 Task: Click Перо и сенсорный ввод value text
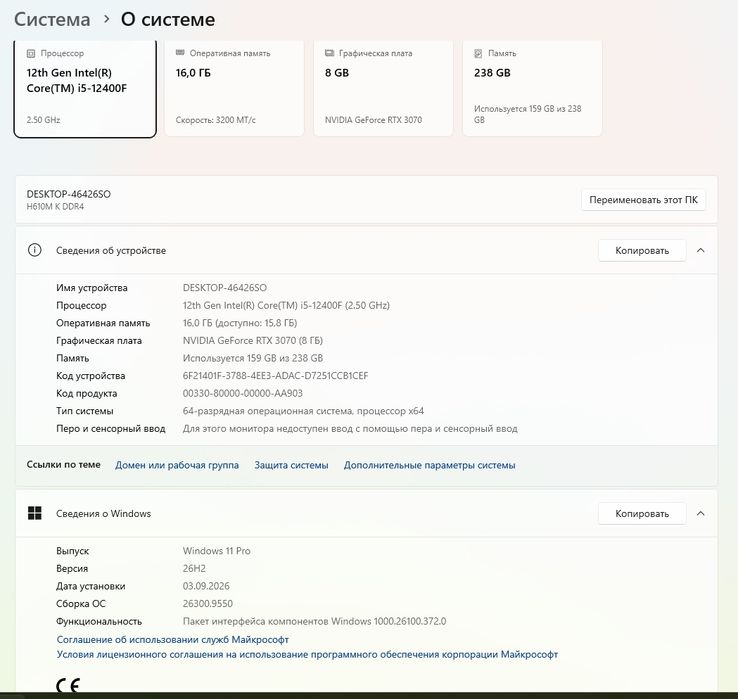[350, 429]
